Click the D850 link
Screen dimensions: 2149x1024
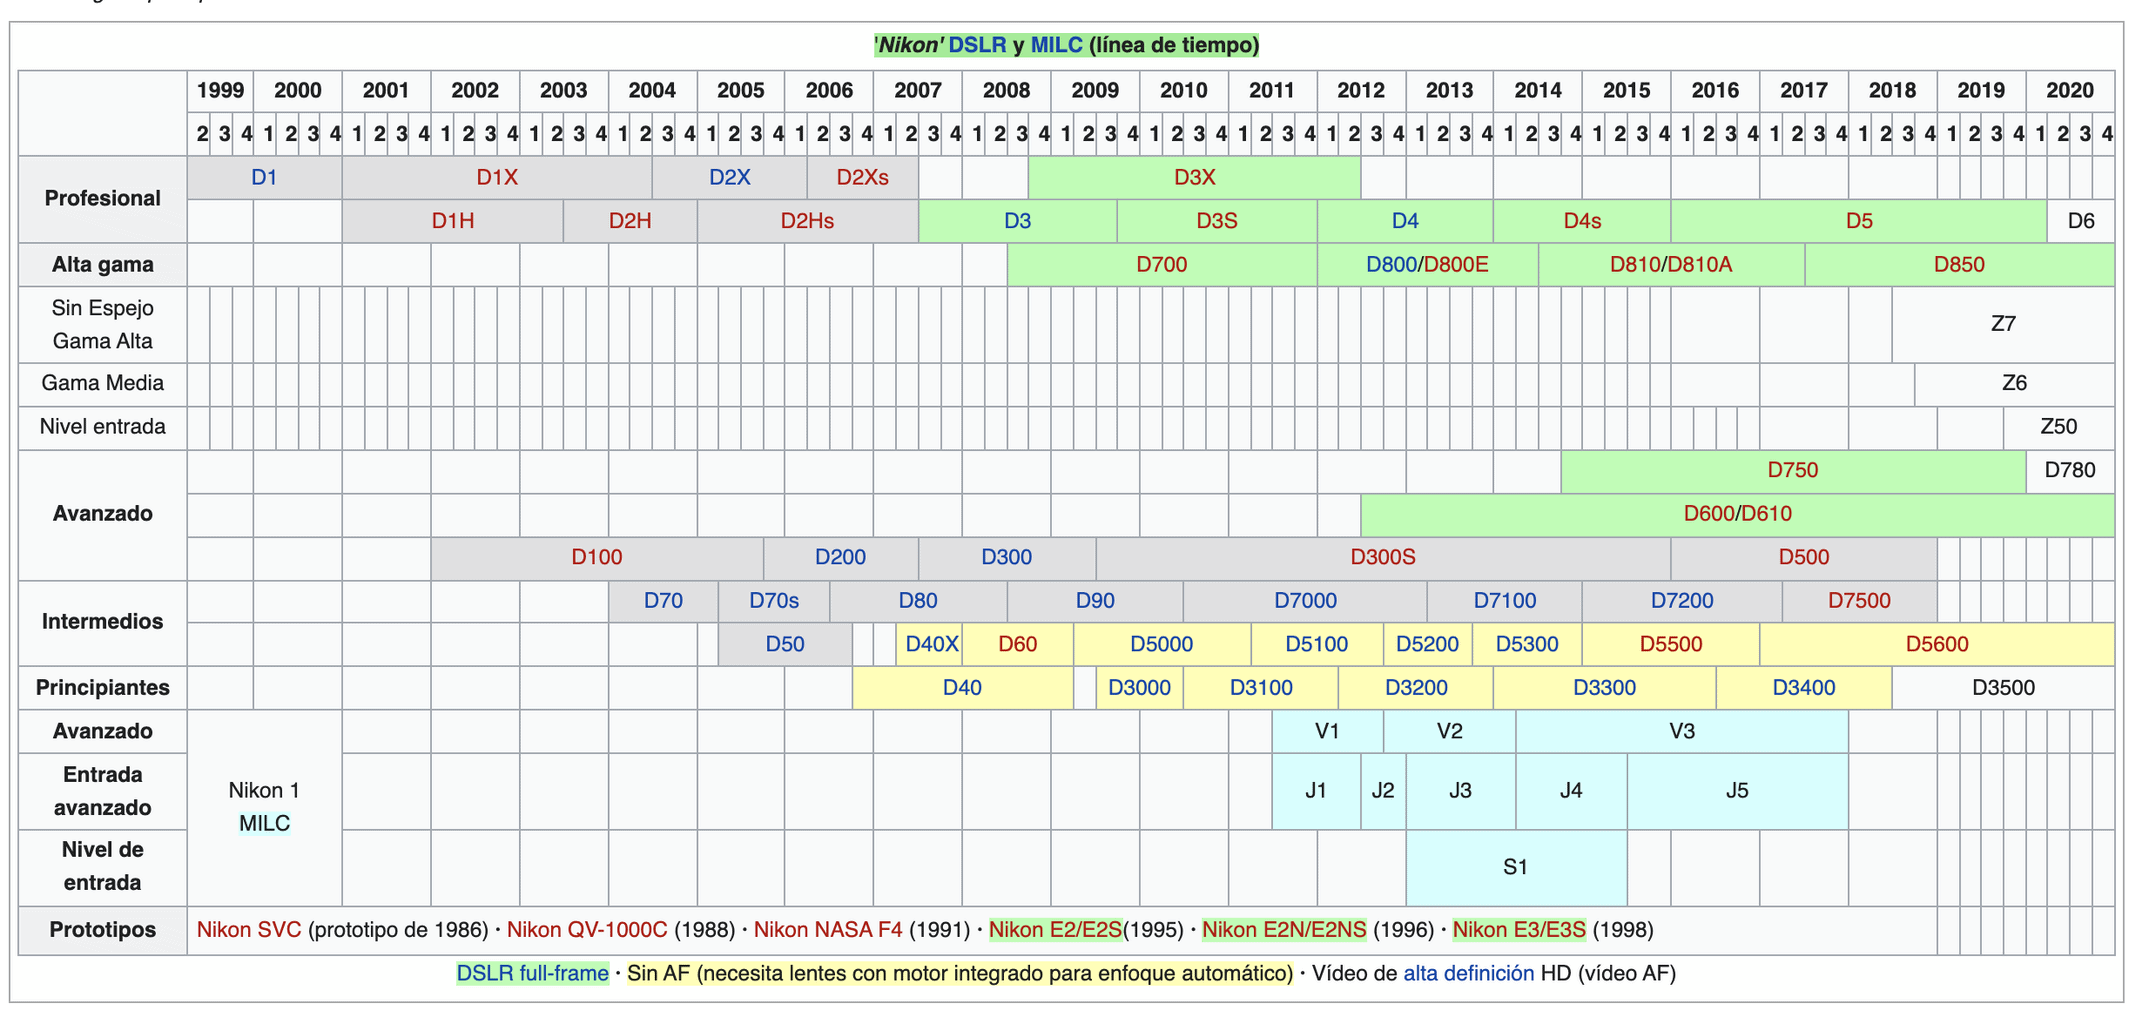[x=1959, y=265]
